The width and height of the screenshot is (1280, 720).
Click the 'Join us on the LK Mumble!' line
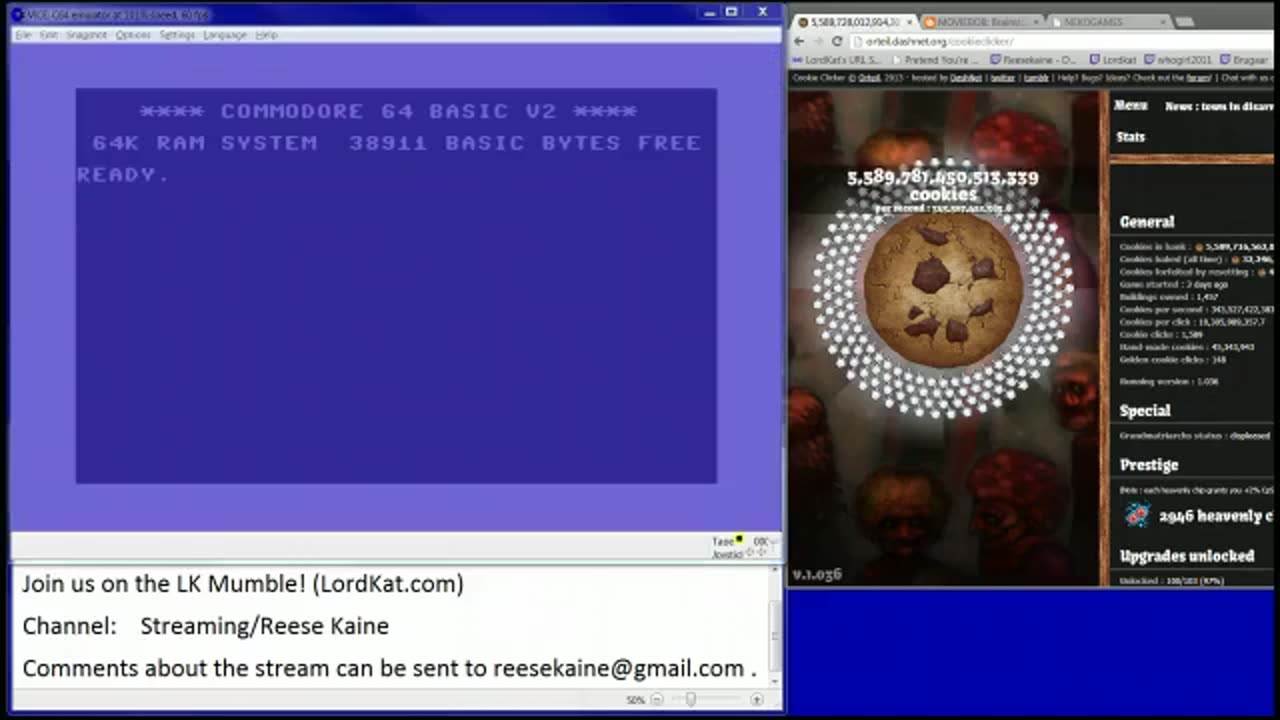click(243, 584)
